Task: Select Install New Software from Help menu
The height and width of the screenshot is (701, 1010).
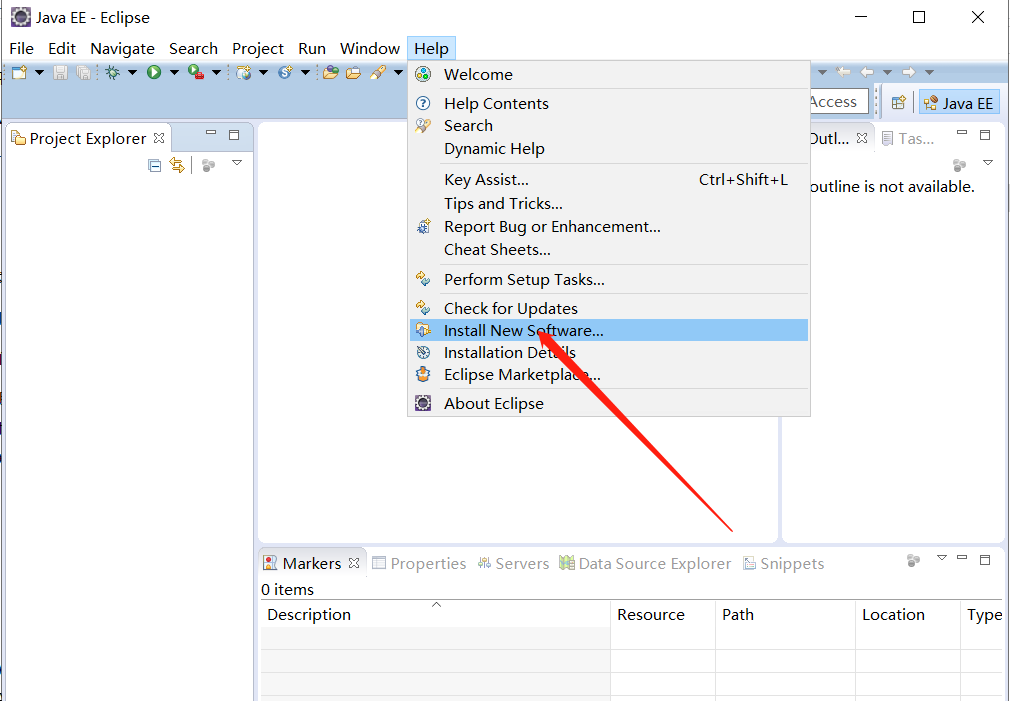Action: point(523,330)
